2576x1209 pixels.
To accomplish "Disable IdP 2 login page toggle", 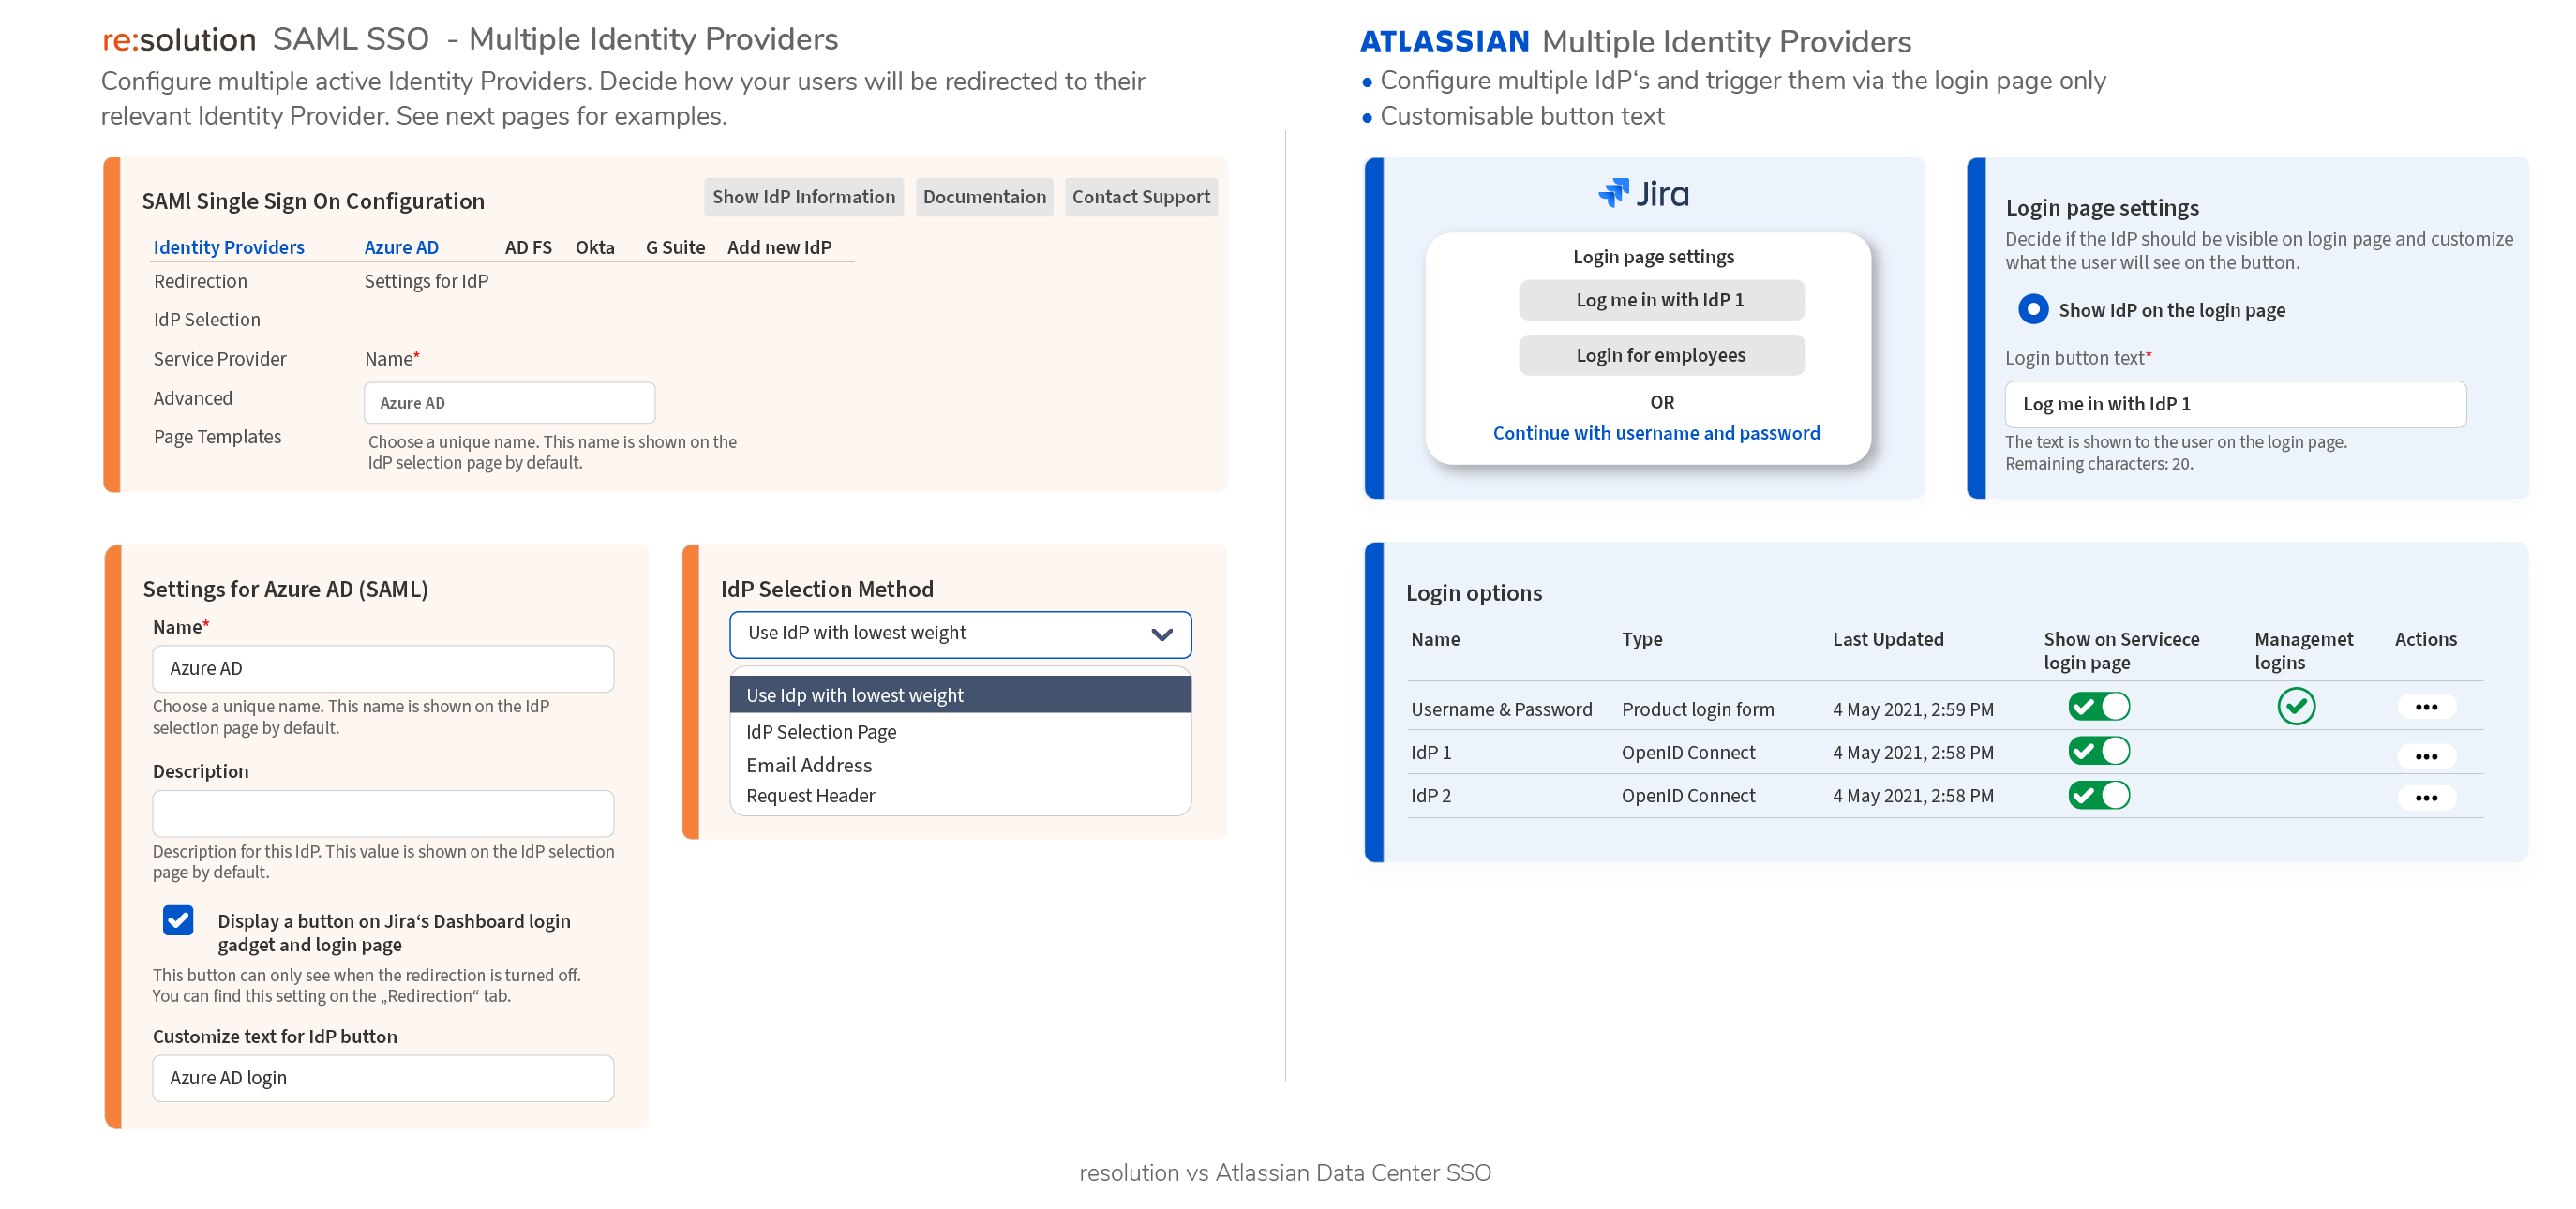I will [x=2098, y=795].
